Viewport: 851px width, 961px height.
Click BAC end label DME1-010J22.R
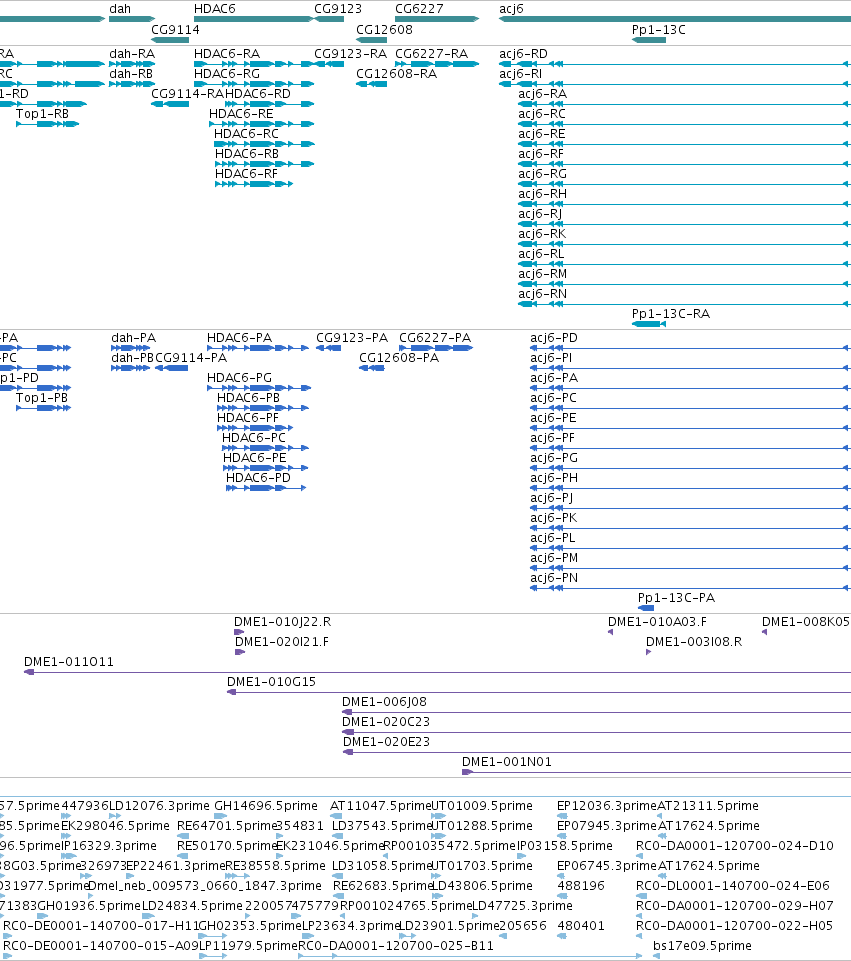pos(282,621)
